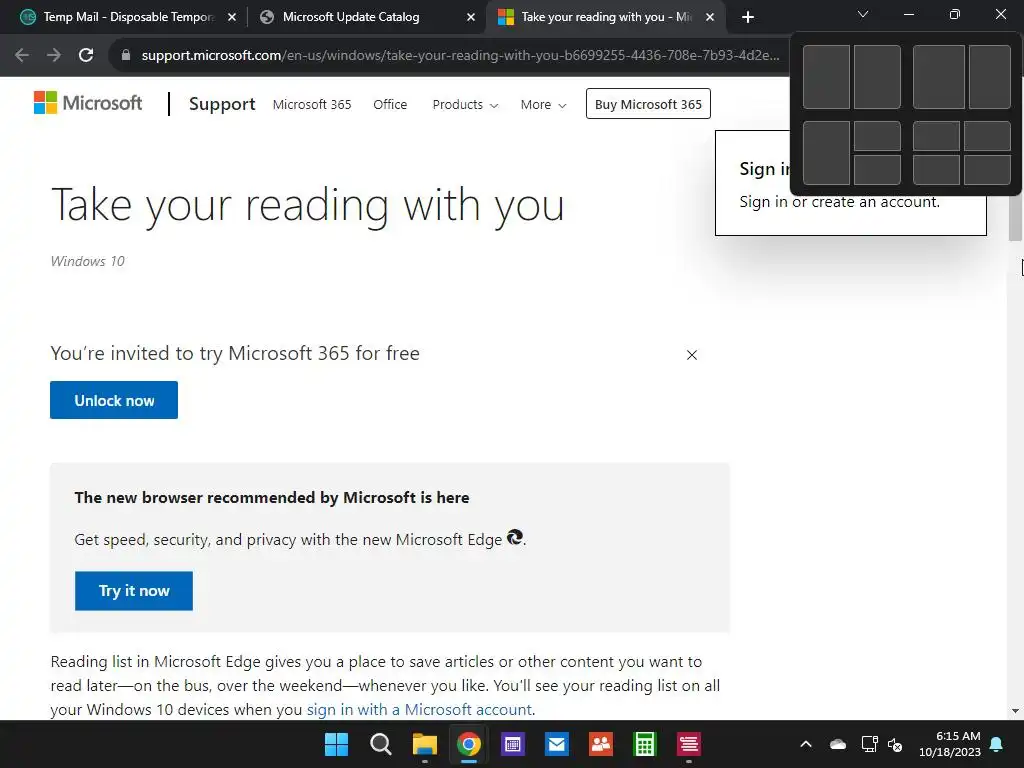Open taskbar Search
This screenshot has height=768, width=1024.
tap(381, 744)
